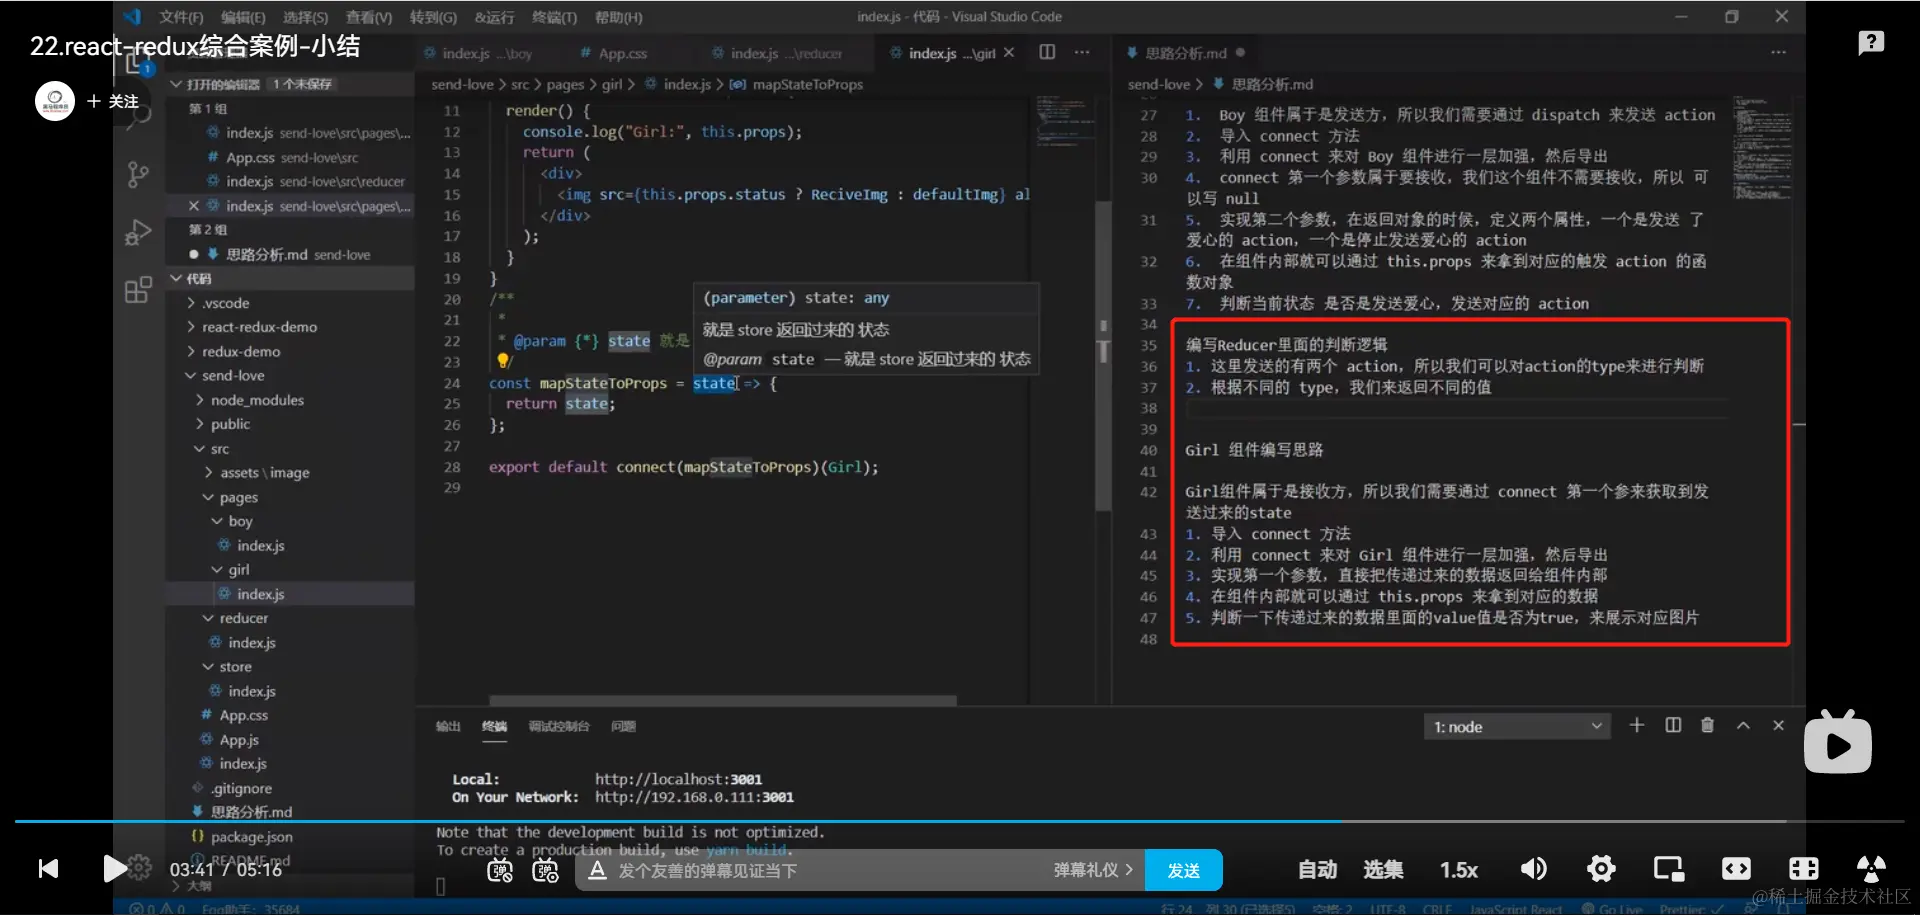Switch to the 问题 problems panel tab

(x=623, y=726)
